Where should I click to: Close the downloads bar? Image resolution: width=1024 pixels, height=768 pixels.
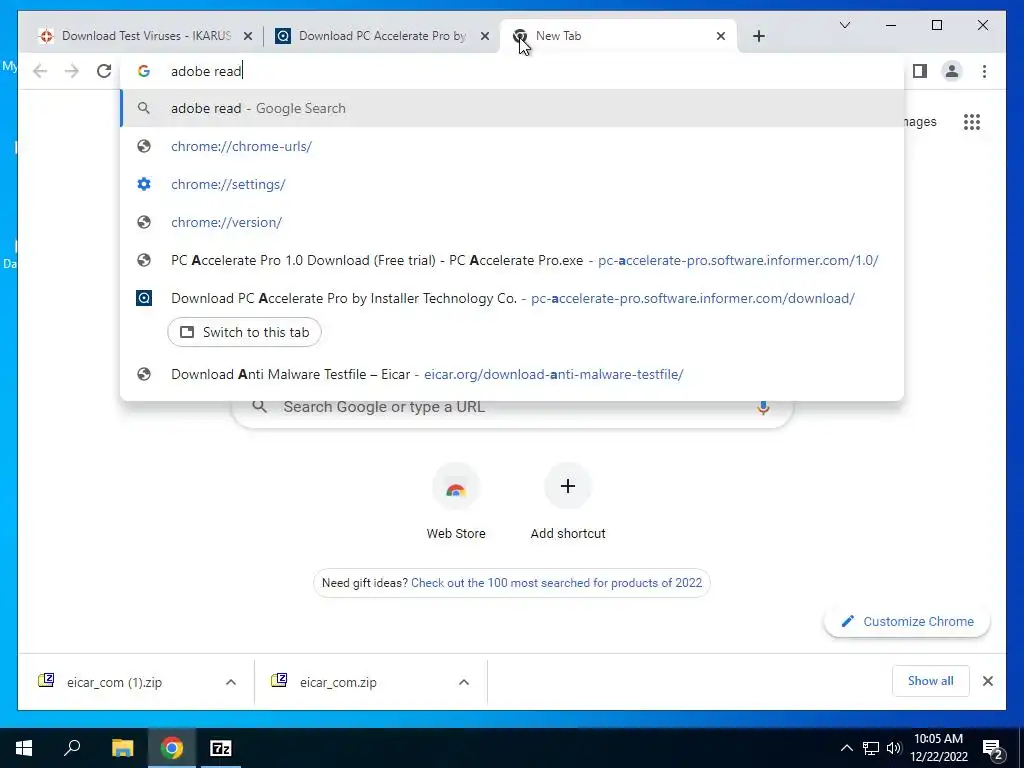pos(988,681)
